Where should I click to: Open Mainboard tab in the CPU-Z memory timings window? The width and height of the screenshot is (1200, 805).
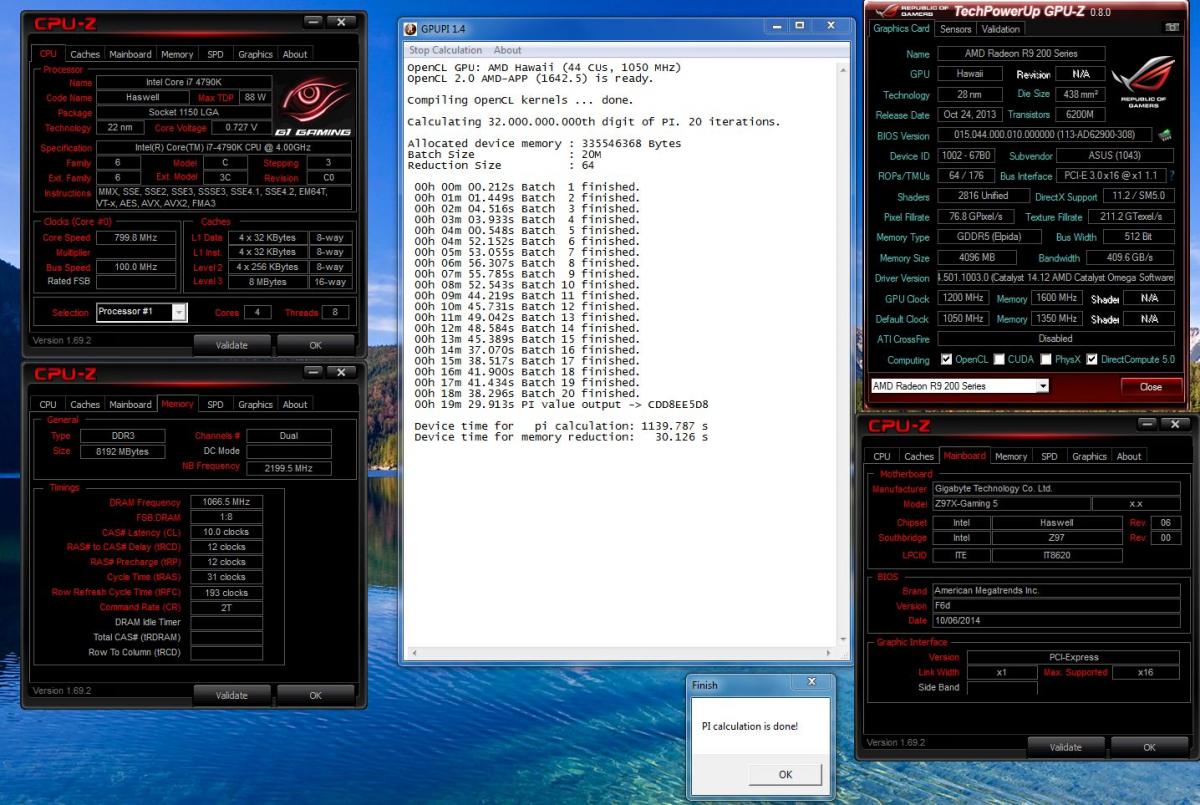coord(131,405)
